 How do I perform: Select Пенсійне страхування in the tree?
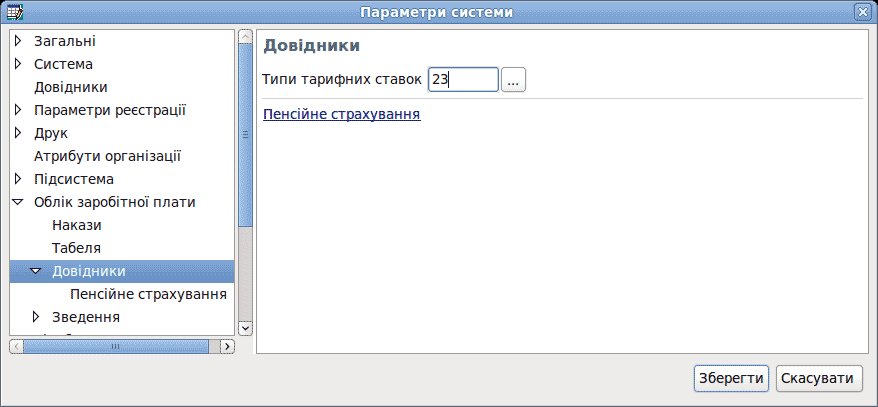pos(148,294)
